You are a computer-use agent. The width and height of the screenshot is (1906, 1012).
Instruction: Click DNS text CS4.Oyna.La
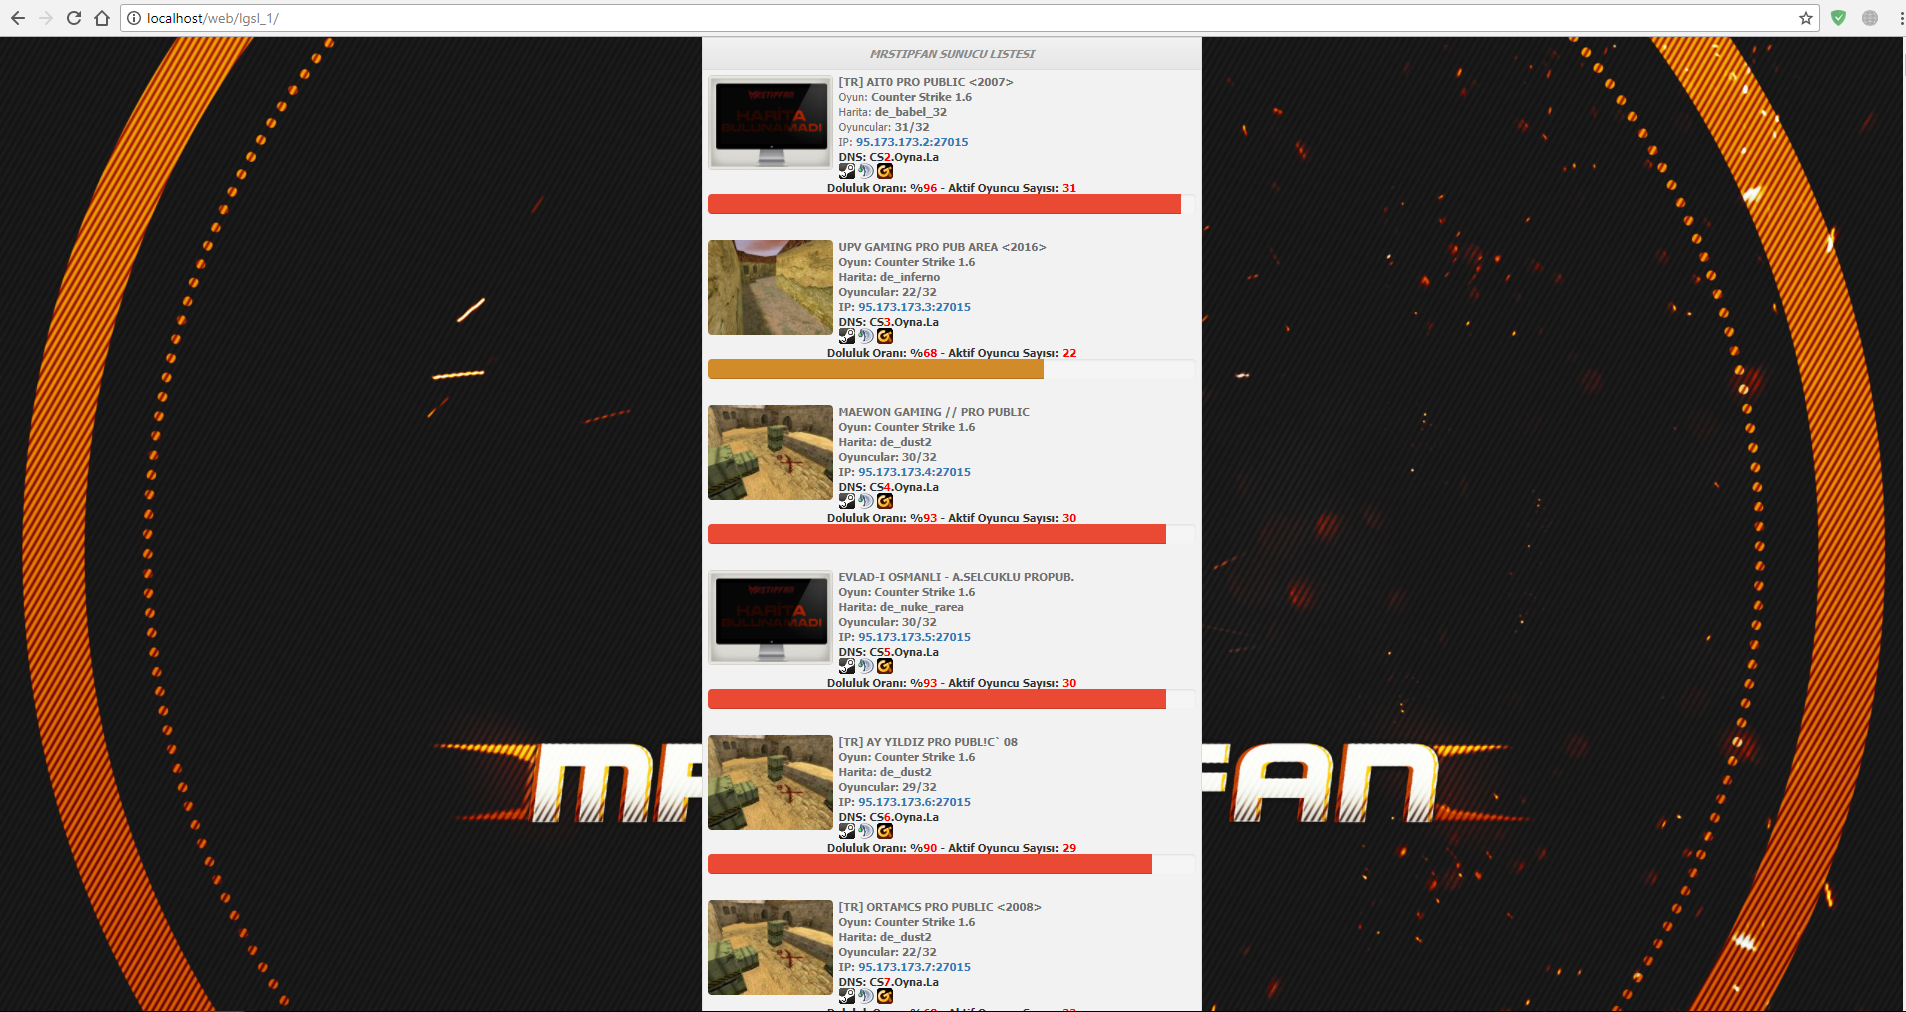[x=904, y=487]
